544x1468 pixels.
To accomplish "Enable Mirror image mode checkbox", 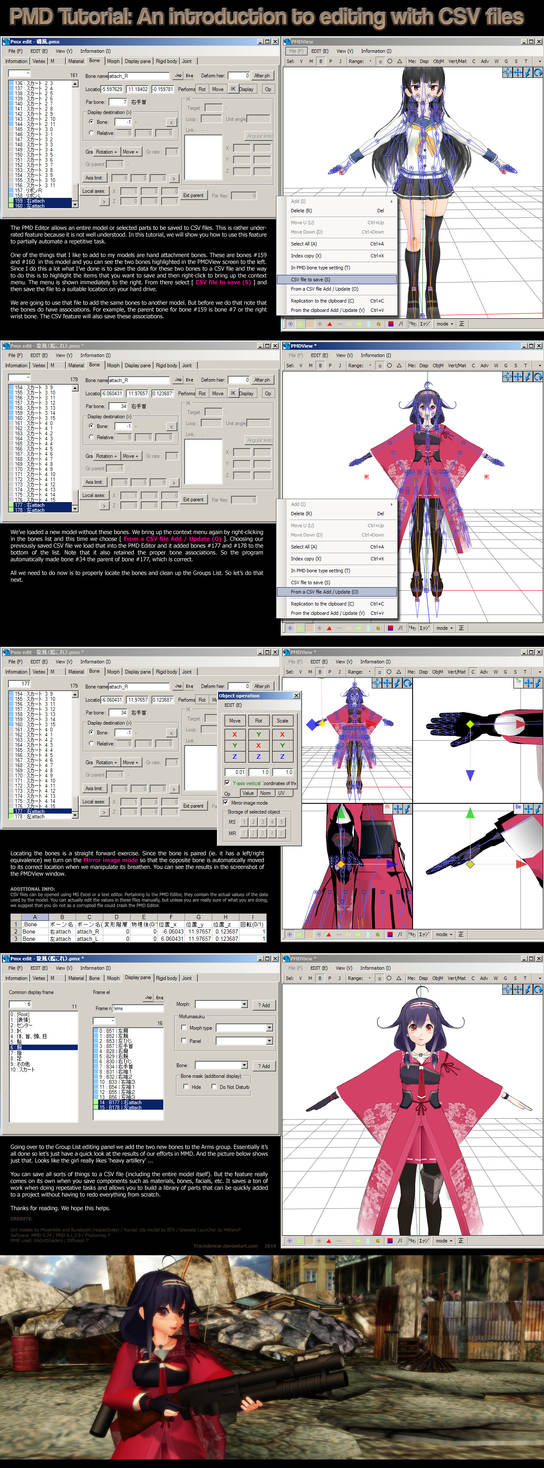I will click(226, 802).
